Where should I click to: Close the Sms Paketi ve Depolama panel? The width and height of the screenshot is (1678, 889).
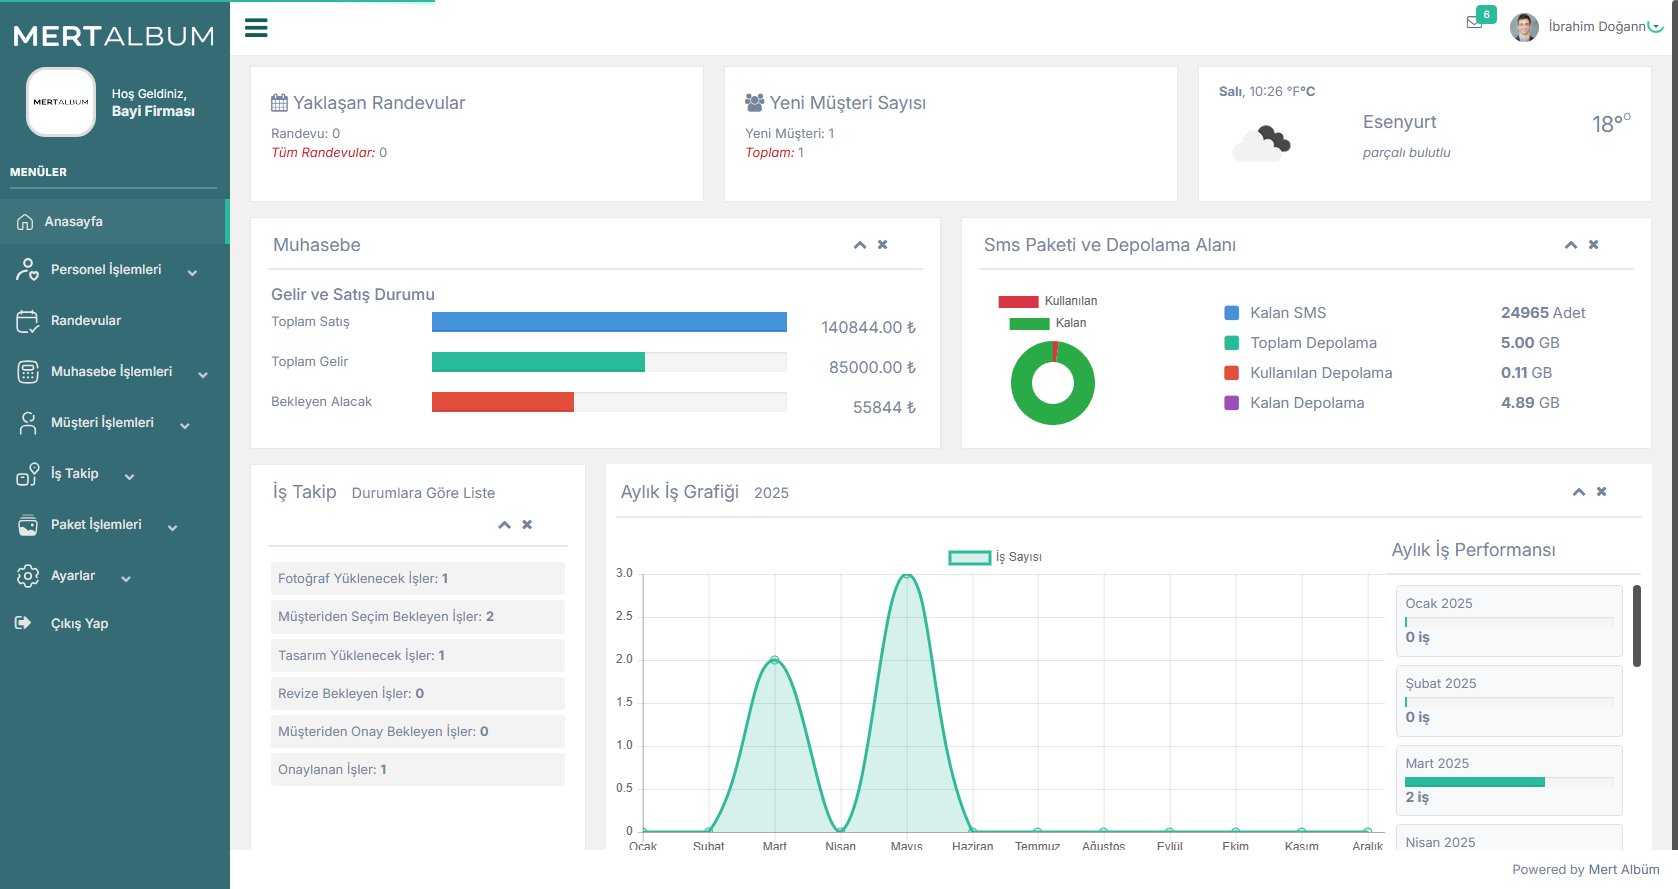coord(1593,245)
